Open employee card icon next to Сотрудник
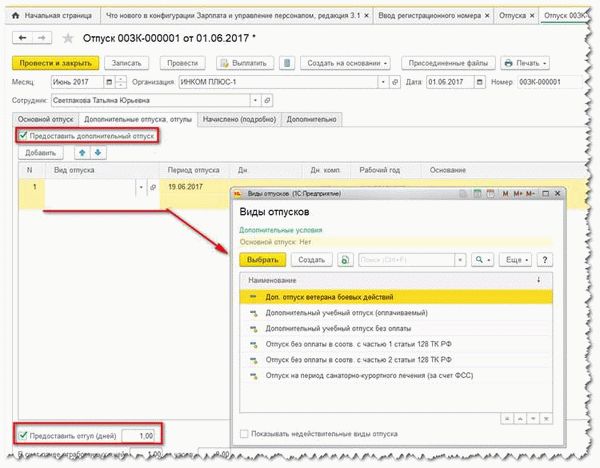The image size is (600, 468). click(267, 101)
